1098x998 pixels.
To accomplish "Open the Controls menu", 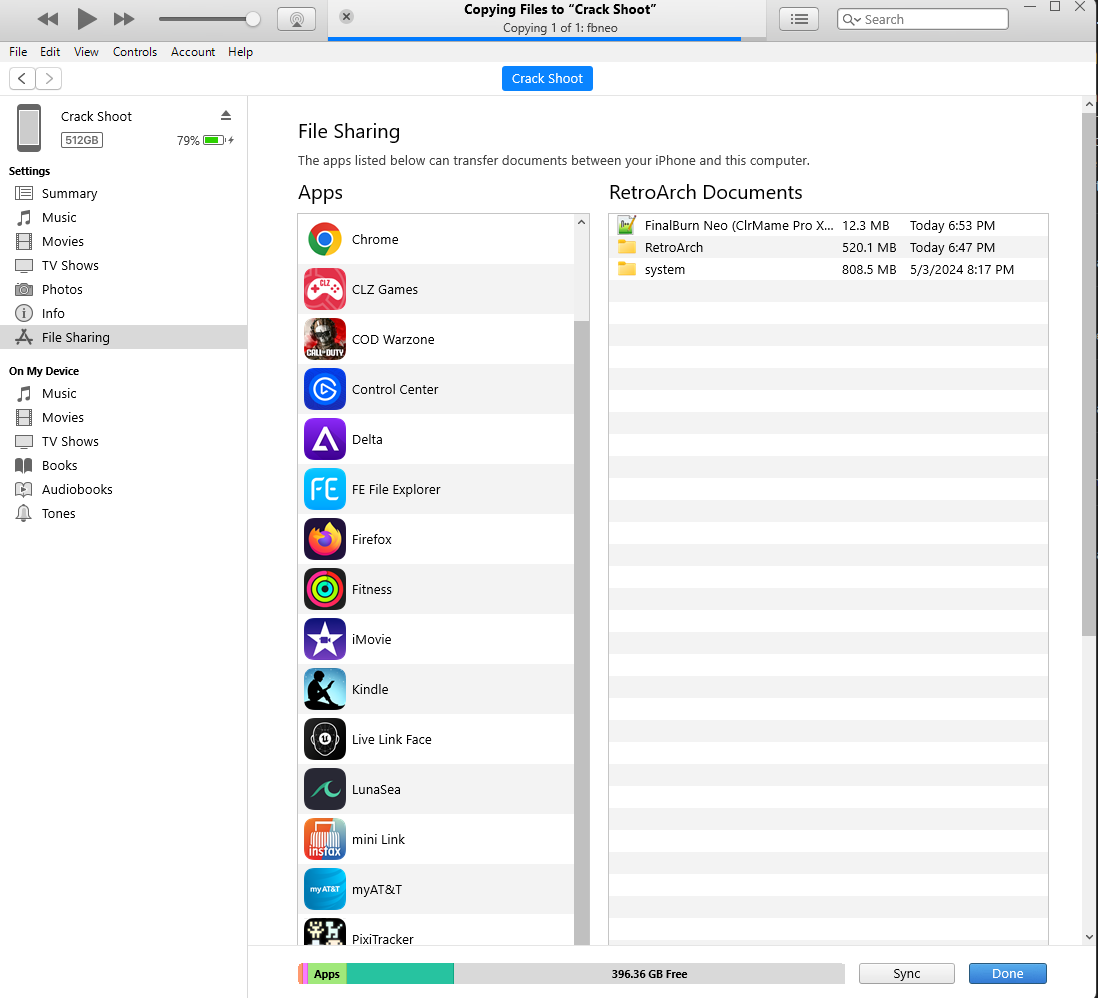I will coord(134,52).
